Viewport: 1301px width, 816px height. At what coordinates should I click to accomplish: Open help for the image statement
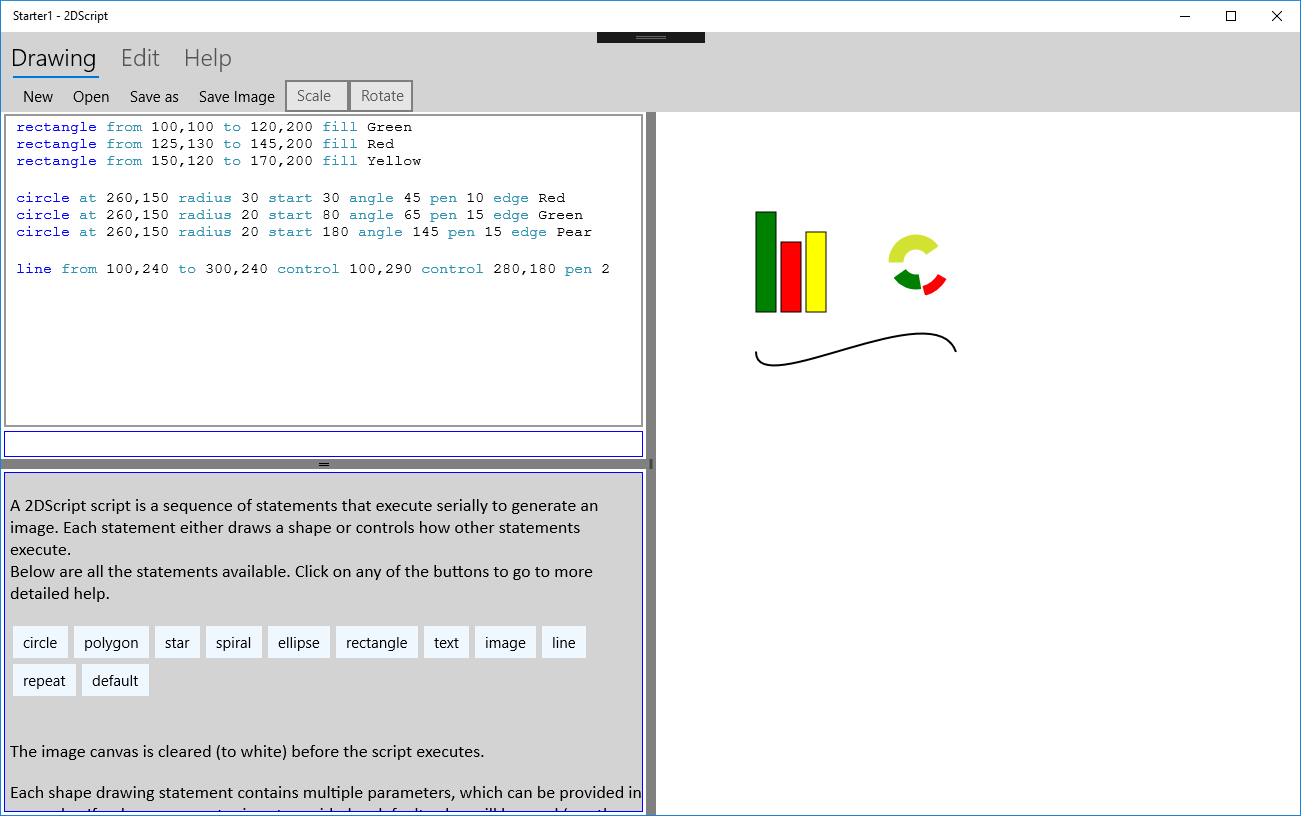click(x=505, y=643)
